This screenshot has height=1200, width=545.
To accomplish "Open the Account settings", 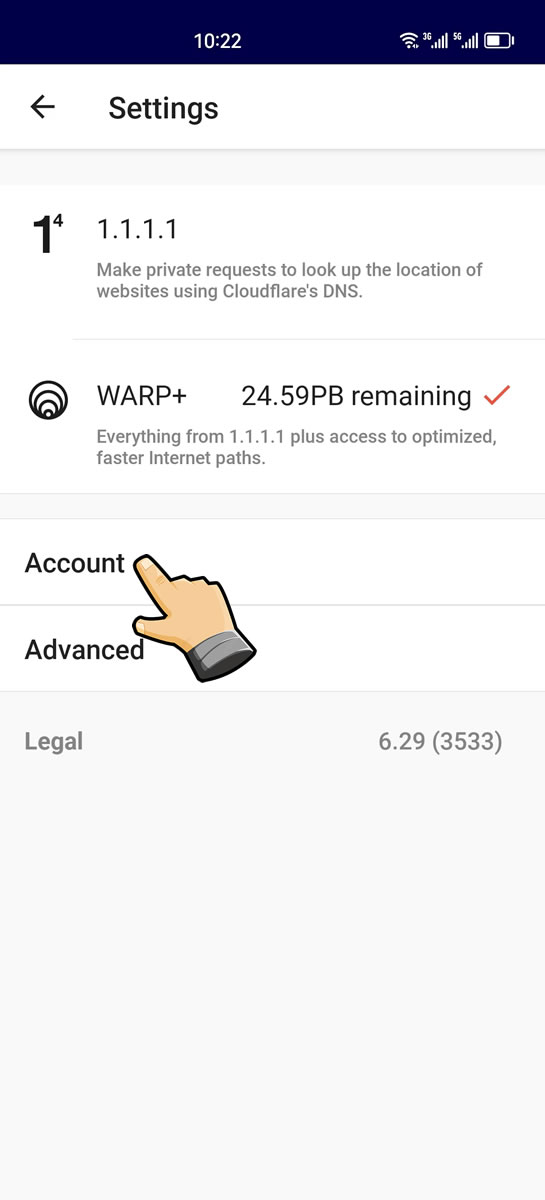I will tap(272, 562).
